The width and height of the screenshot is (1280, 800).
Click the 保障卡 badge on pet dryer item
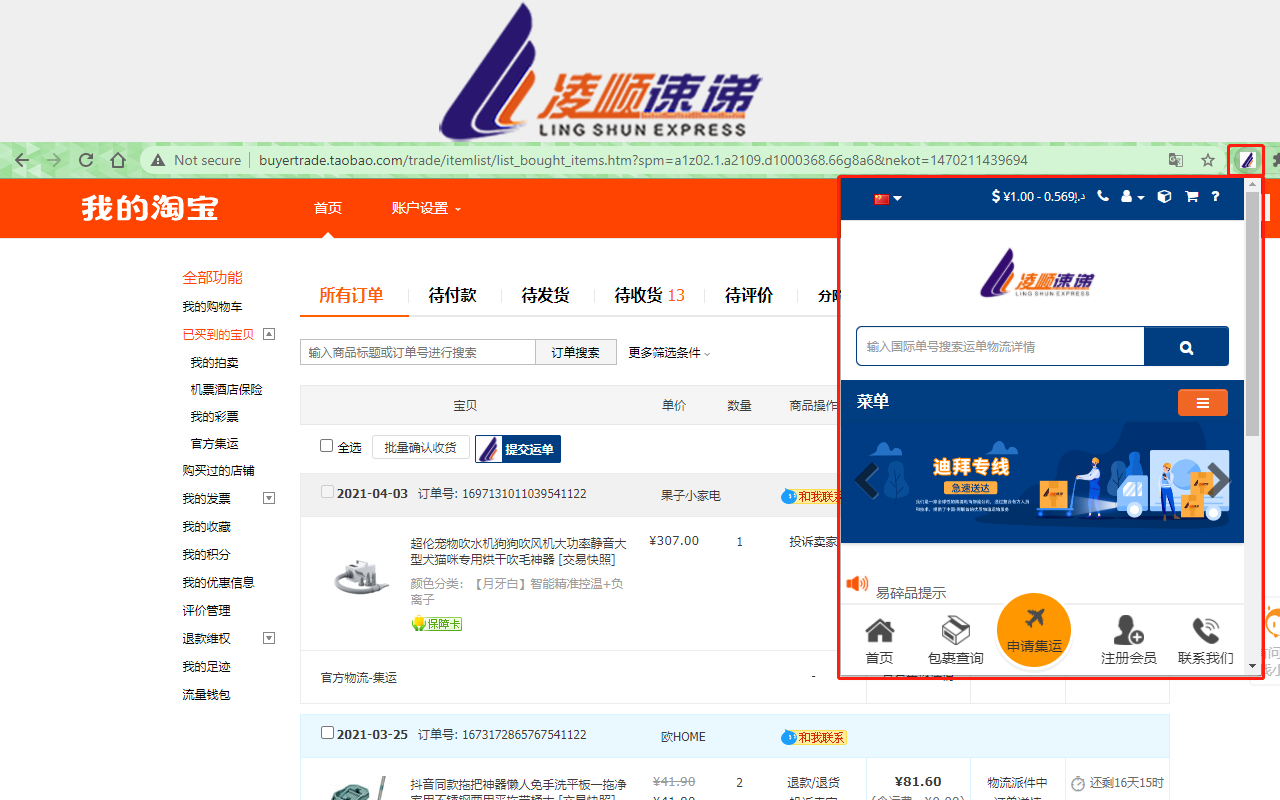pos(436,624)
